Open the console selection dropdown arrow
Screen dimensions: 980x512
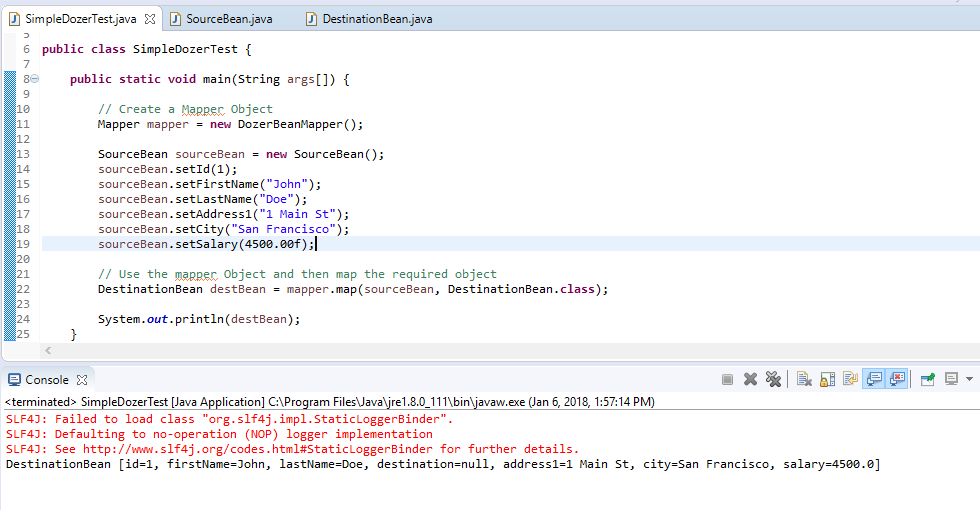pos(969,379)
